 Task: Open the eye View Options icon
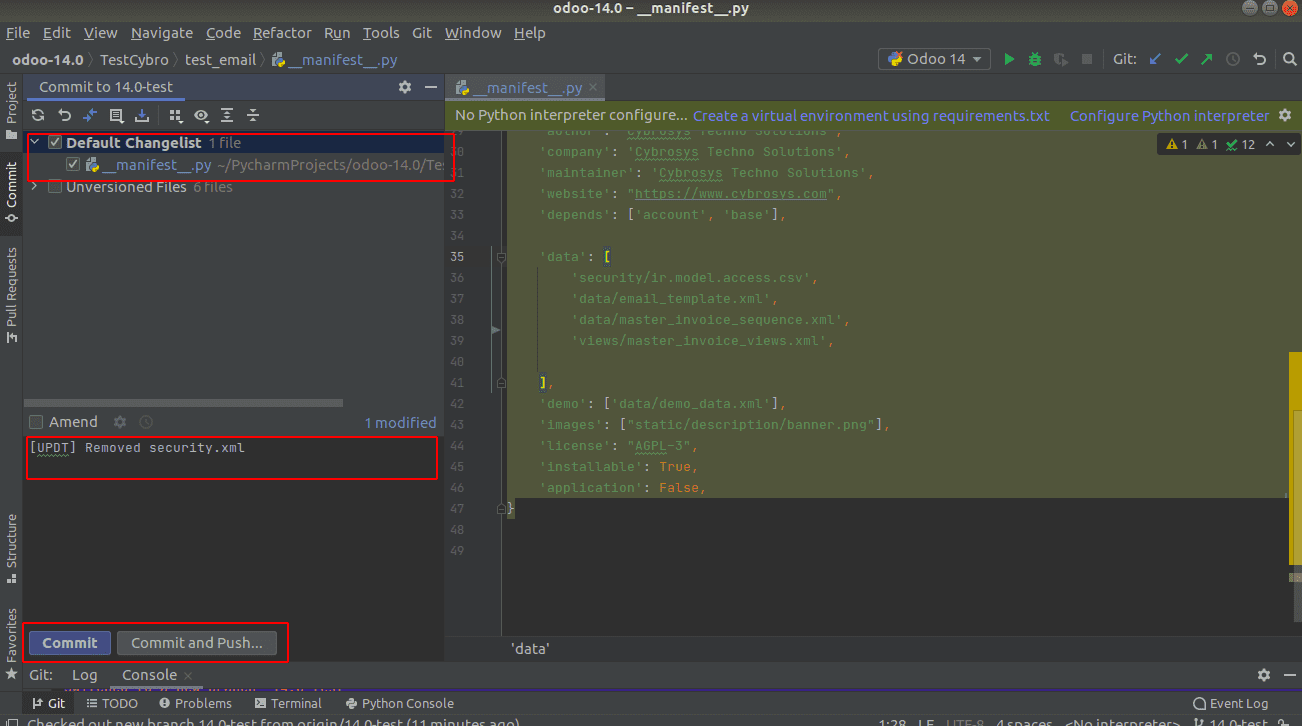(x=201, y=115)
